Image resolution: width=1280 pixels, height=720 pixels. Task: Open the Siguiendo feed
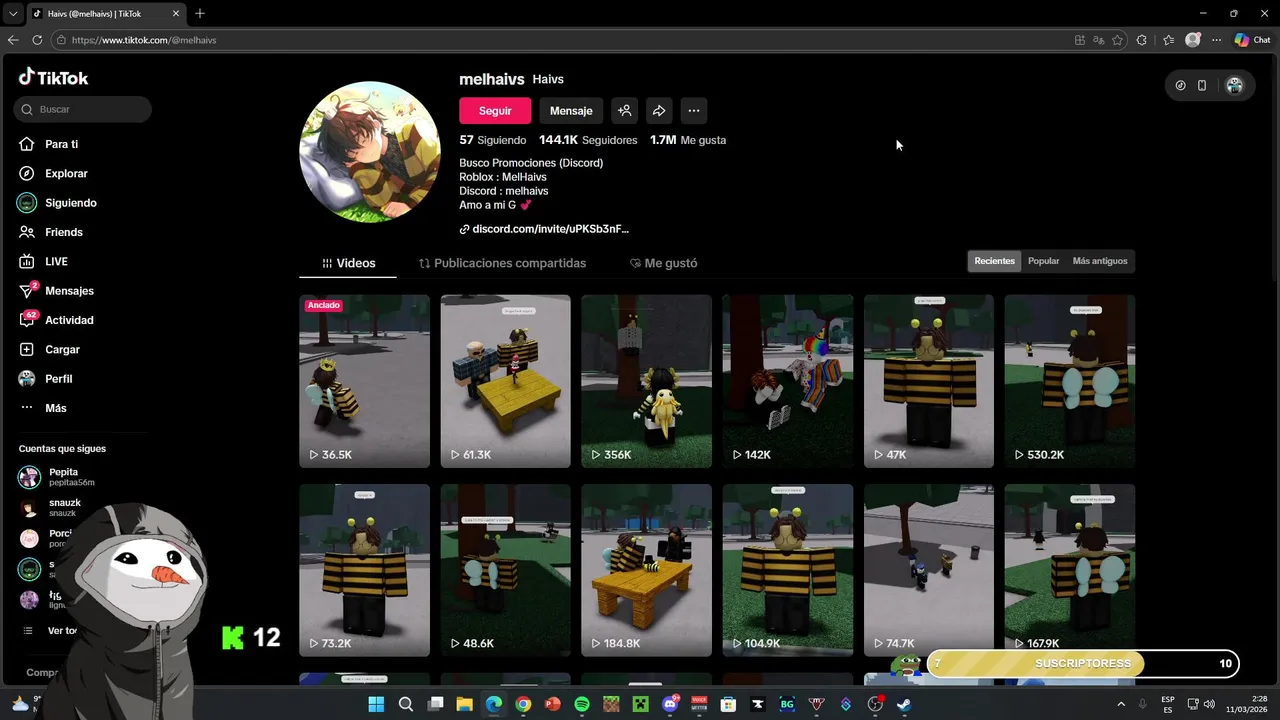click(x=57, y=203)
